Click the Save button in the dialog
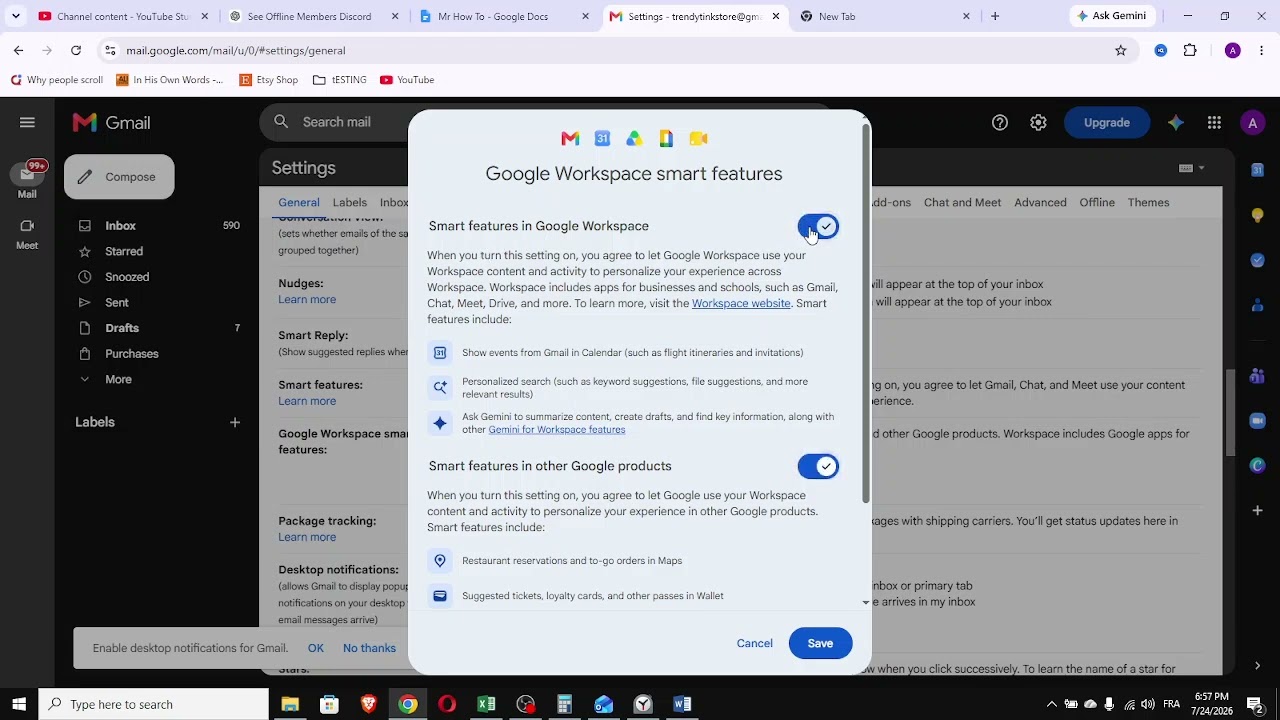Screen dimensions: 1280x720 [820, 643]
